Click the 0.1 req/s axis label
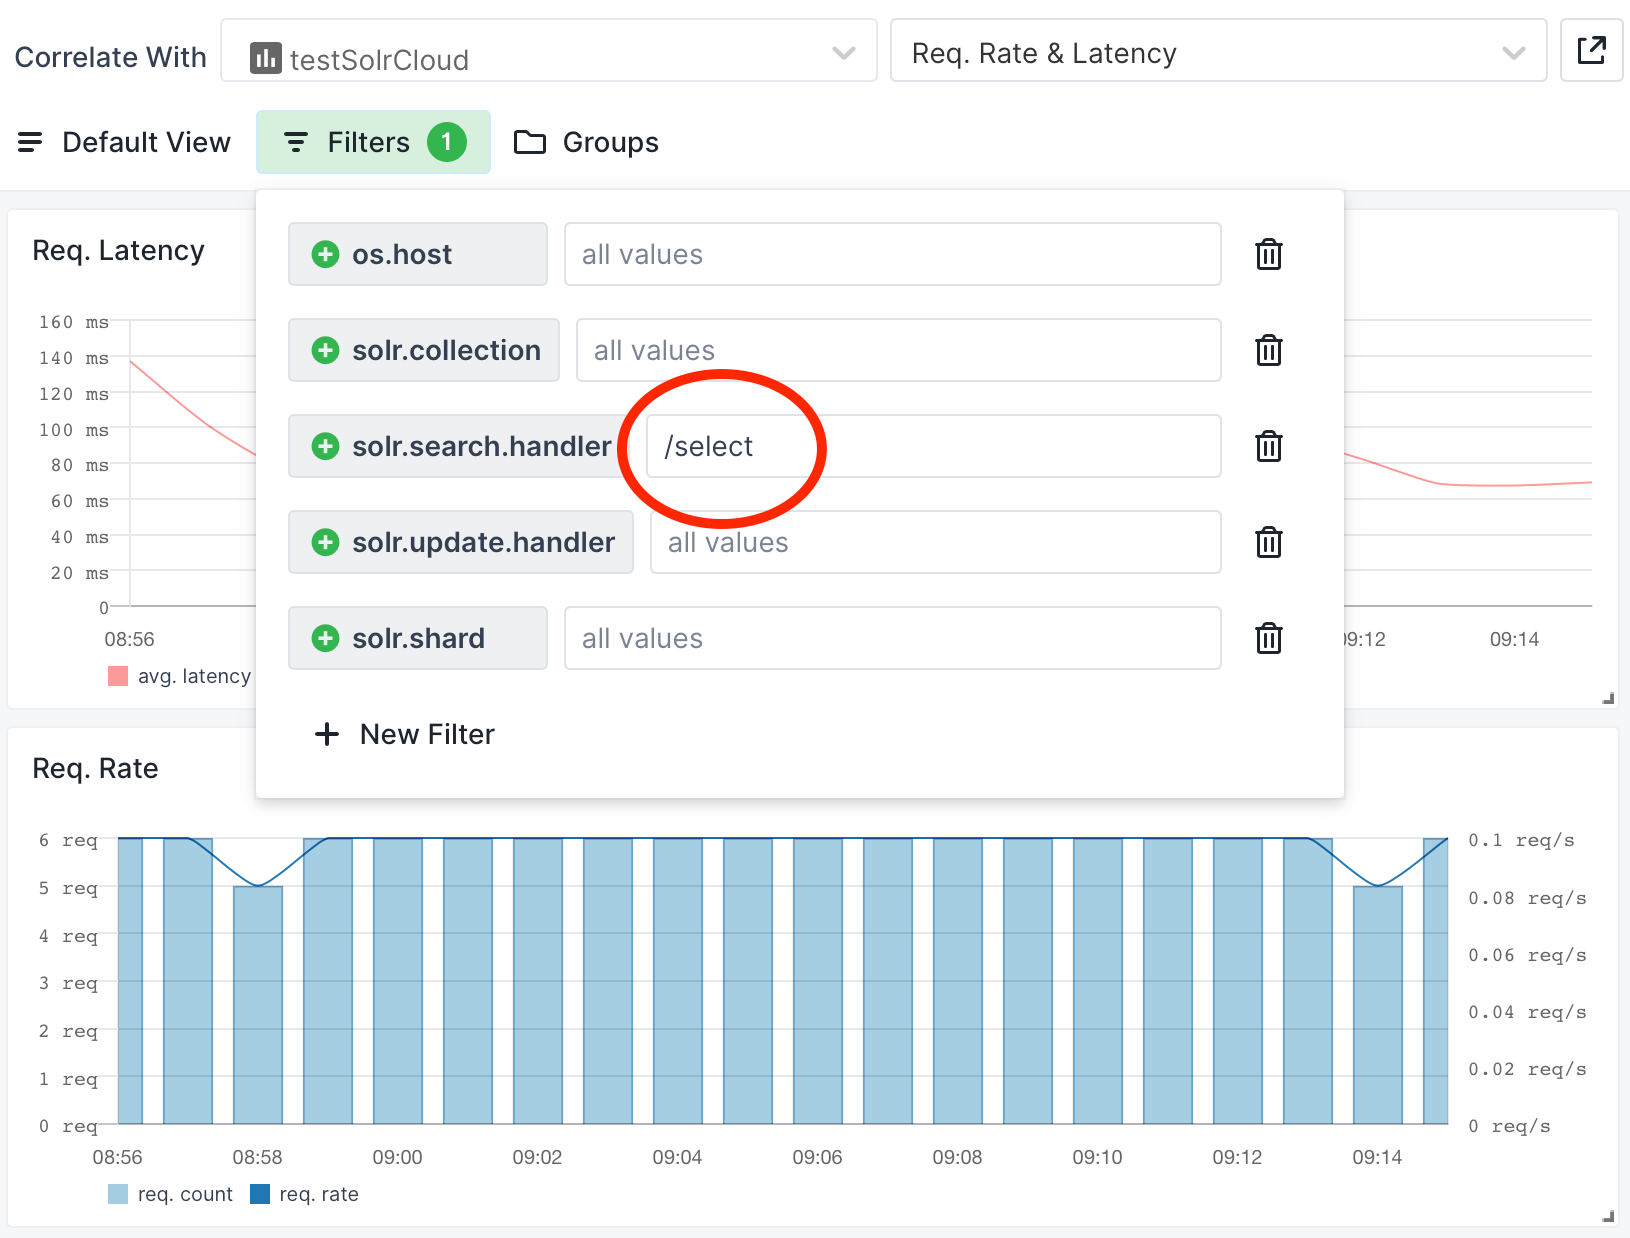Image resolution: width=1630 pixels, height=1238 pixels. (x=1521, y=840)
